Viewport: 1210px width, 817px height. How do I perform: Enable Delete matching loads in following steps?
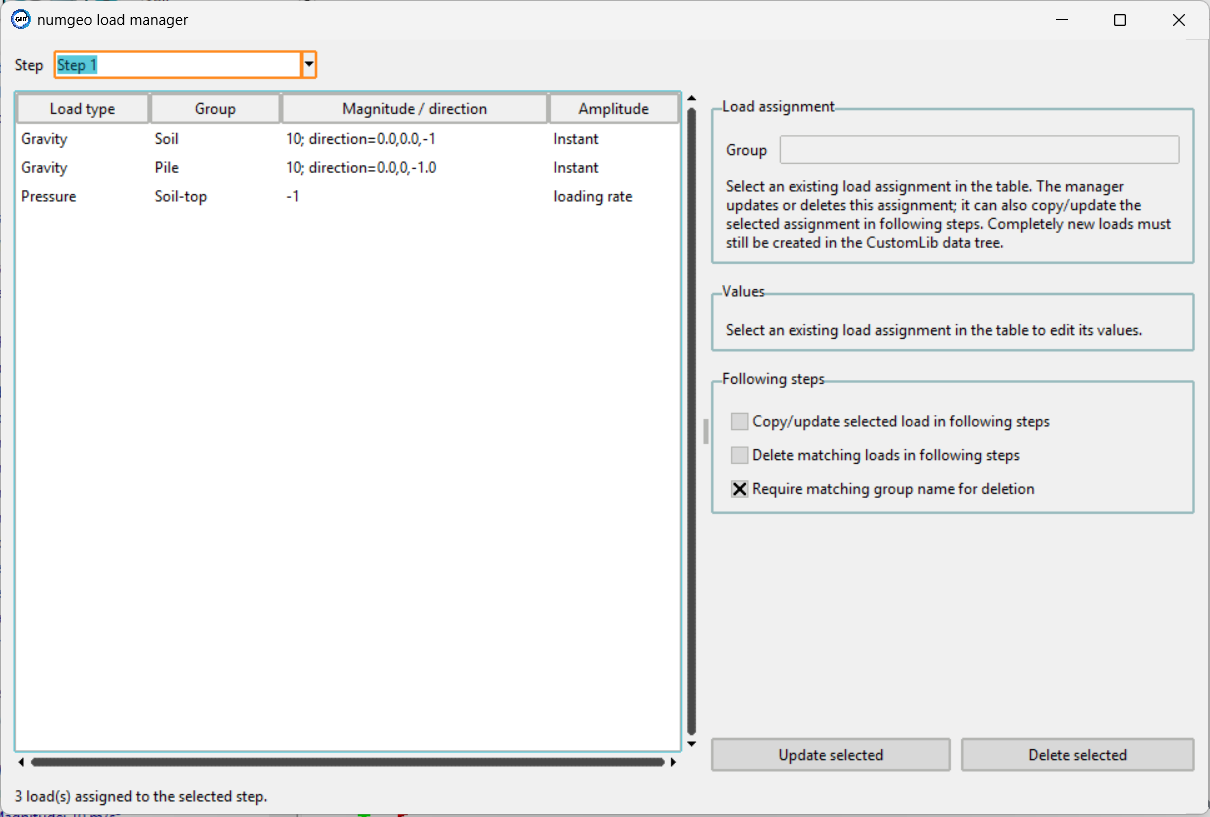740,456
